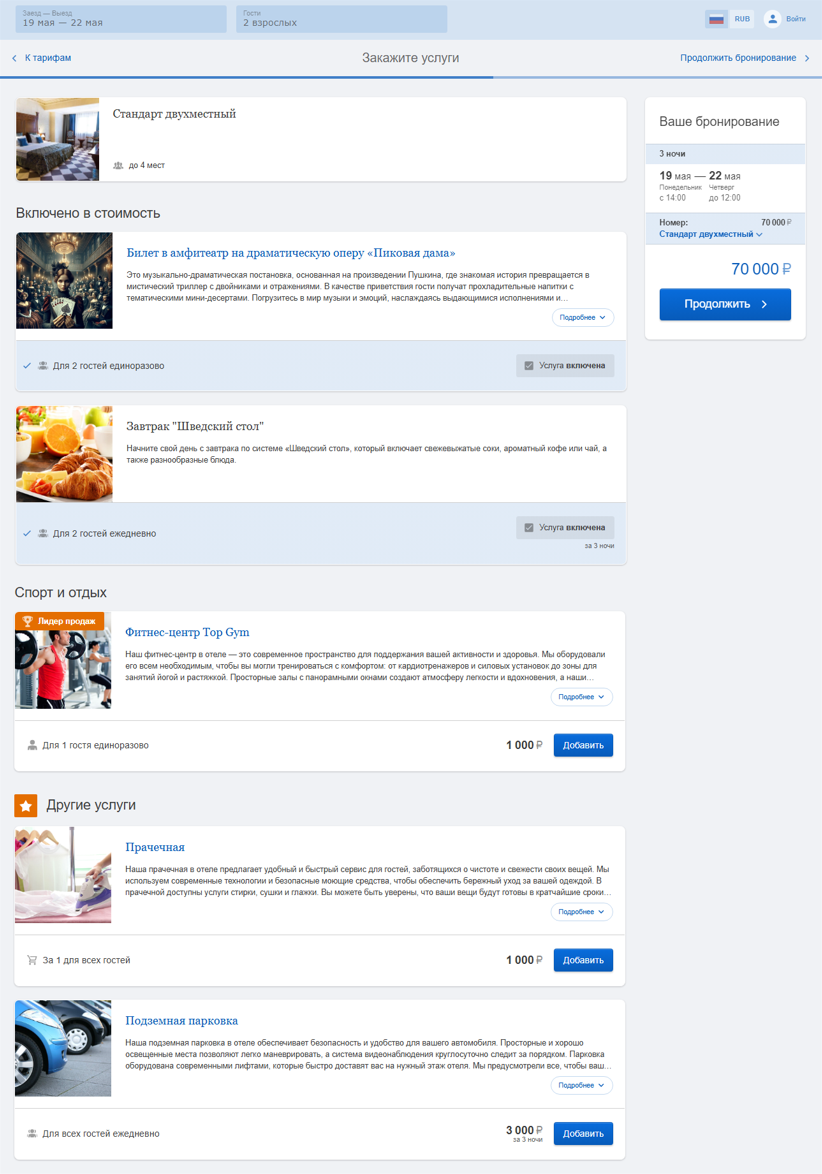Click guests icon in Для 2 гостей единоразово row
822x1174 pixels.
(43, 366)
